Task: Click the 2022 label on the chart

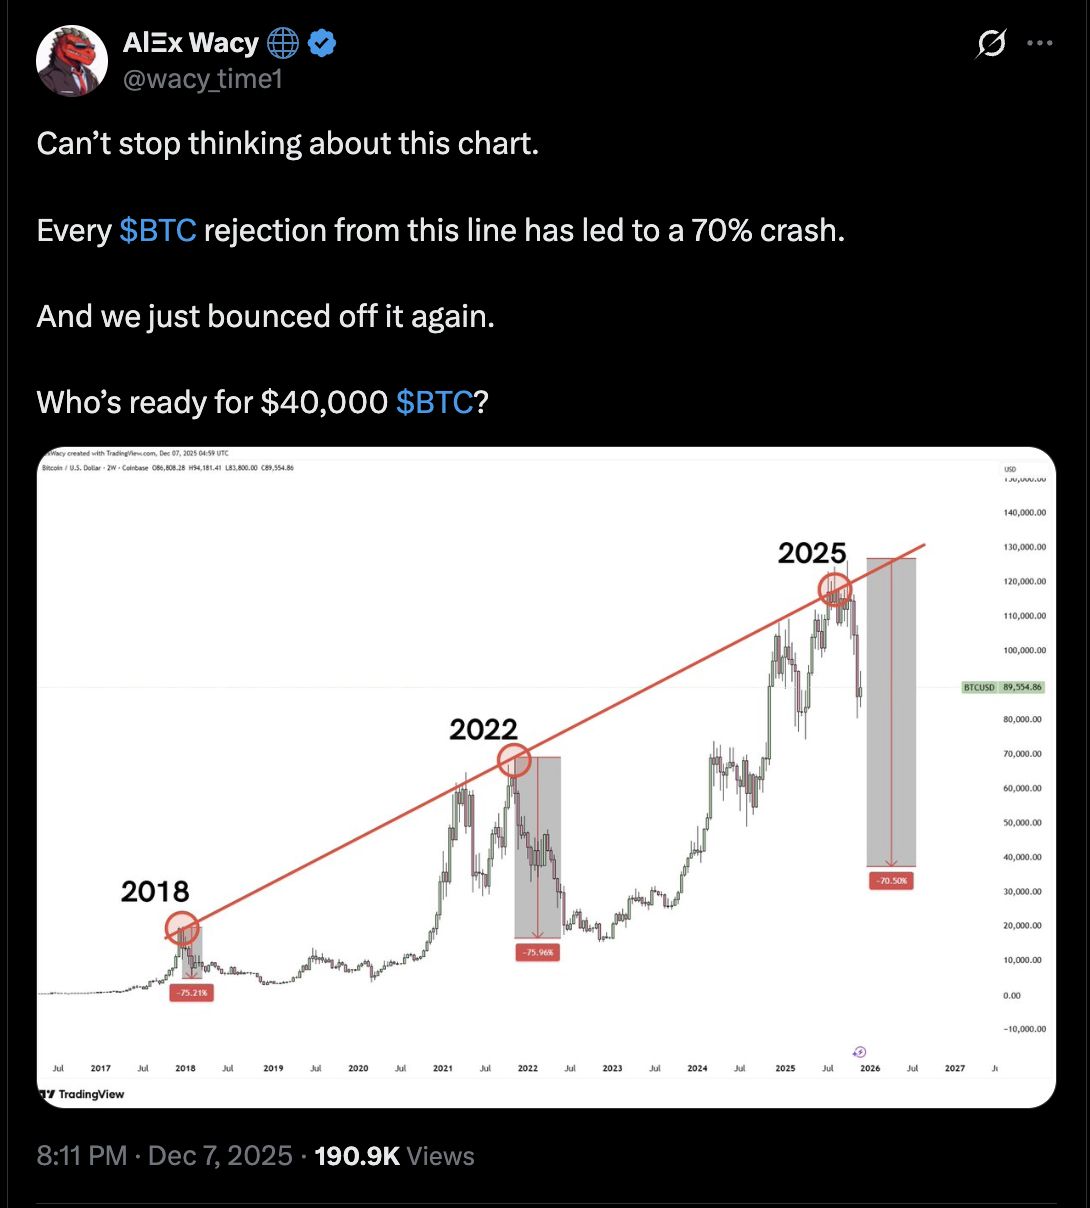Action: (x=485, y=730)
